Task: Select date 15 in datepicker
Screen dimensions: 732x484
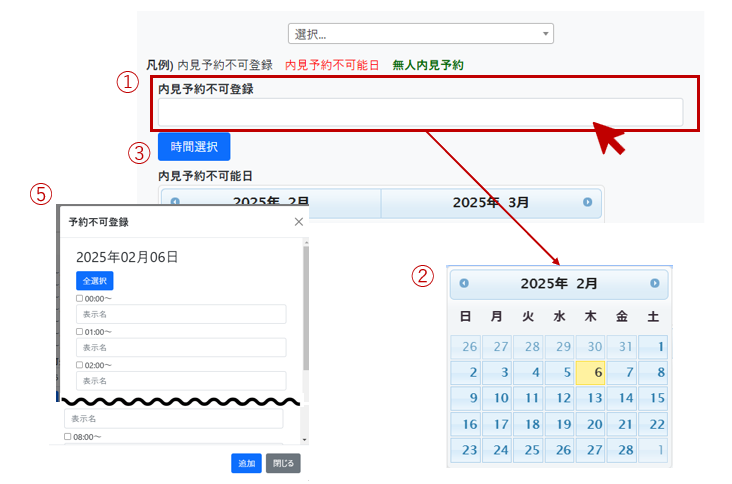Action: (653, 398)
